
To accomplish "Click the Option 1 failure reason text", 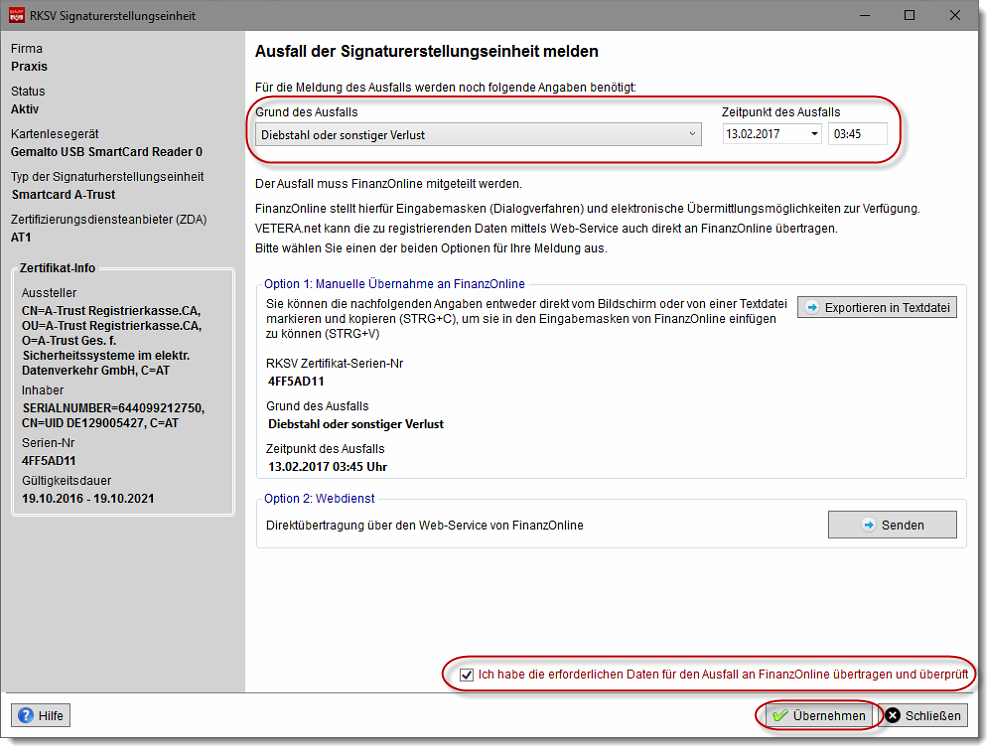I will coord(355,424).
